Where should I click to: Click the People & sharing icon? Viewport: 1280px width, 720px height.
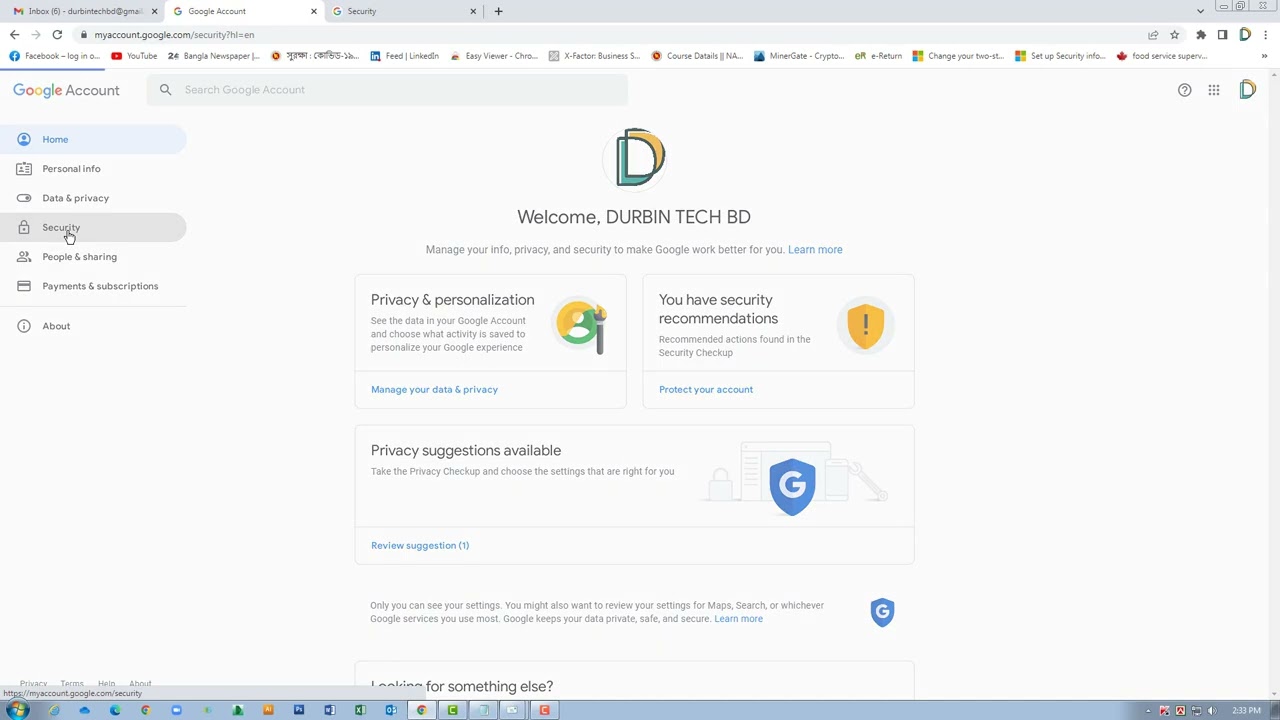pos(24,257)
